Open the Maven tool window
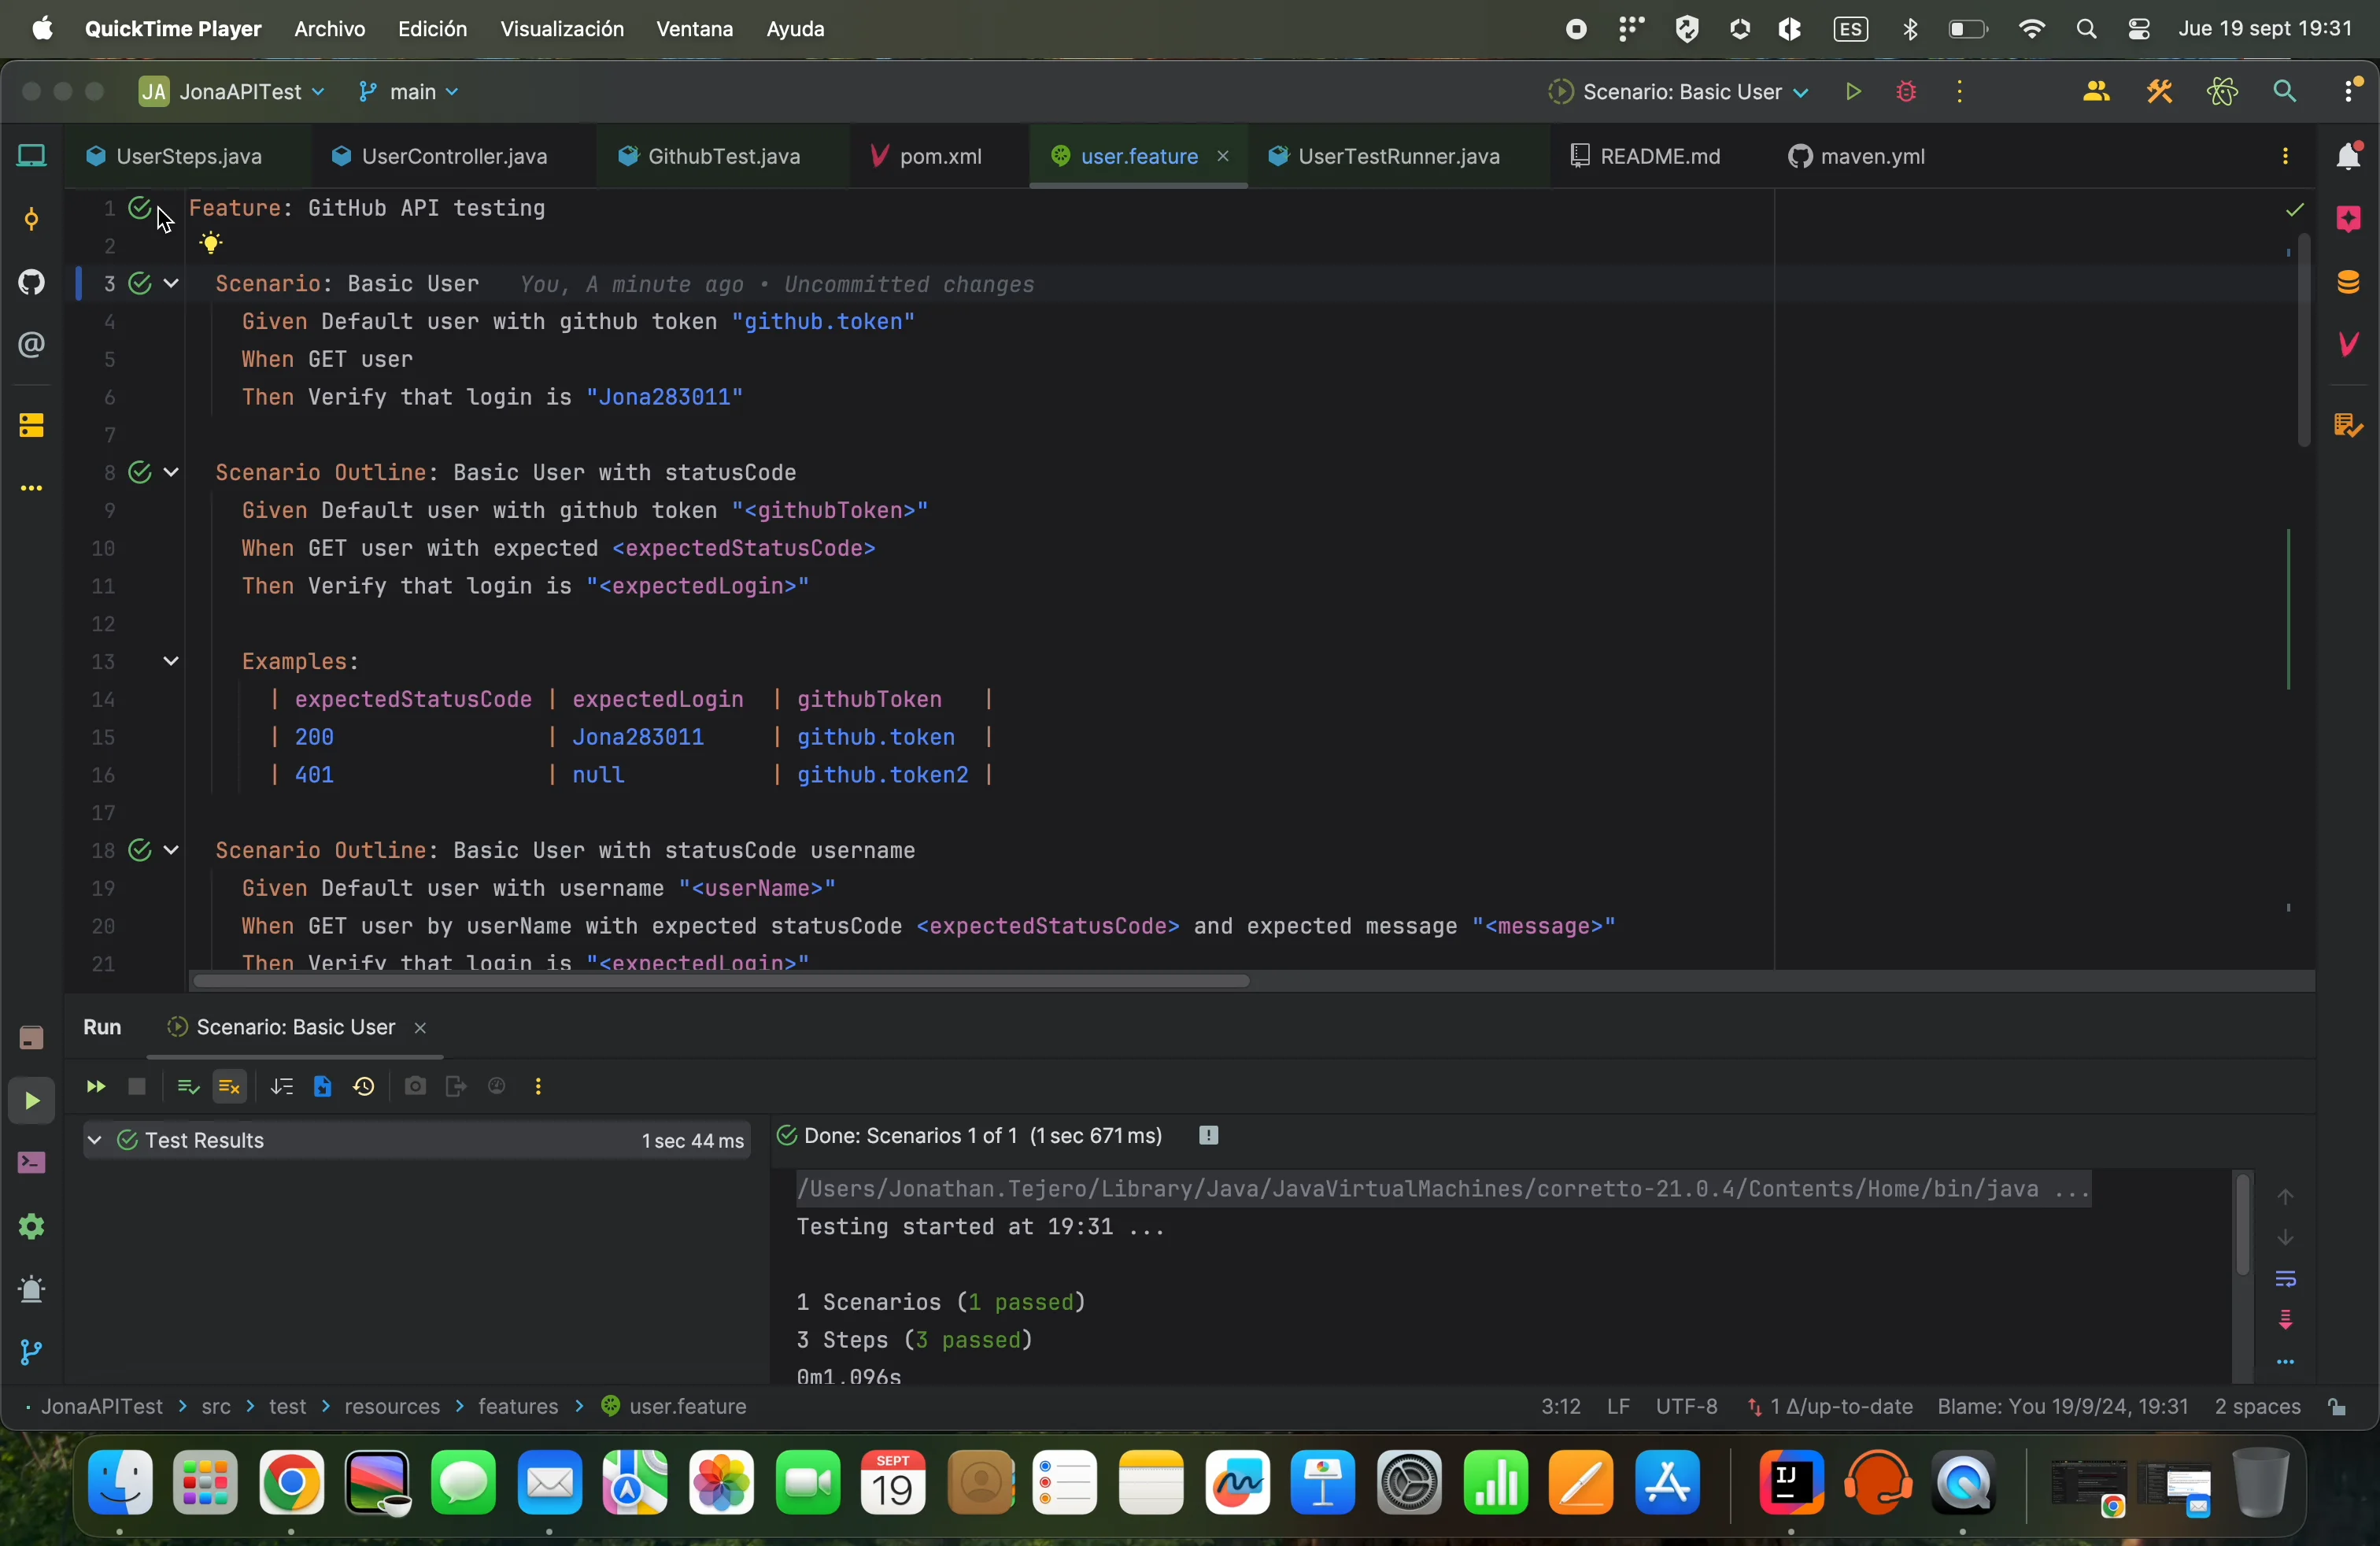 pos(2348,345)
